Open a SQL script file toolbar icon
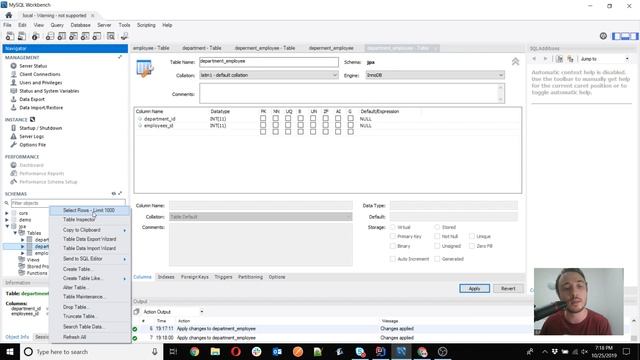 [x=22, y=36]
